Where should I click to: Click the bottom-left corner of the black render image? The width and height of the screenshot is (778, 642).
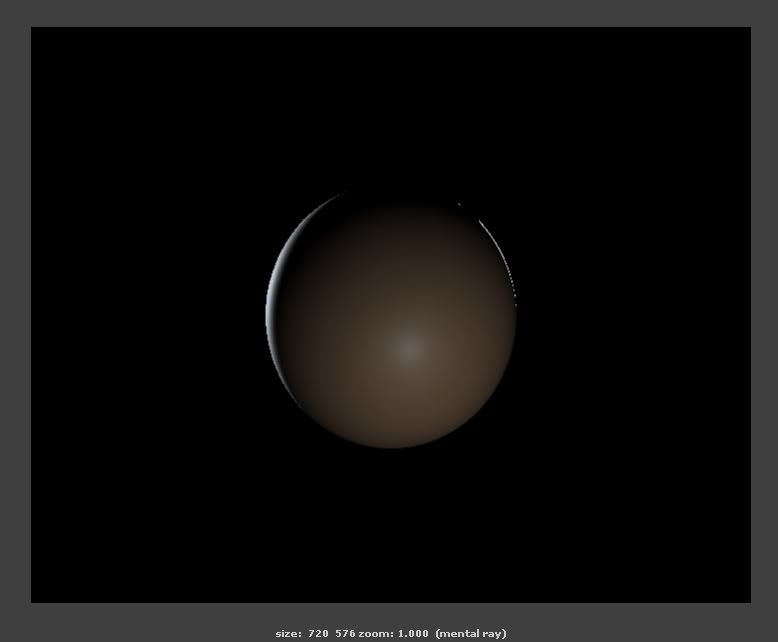[33, 600]
